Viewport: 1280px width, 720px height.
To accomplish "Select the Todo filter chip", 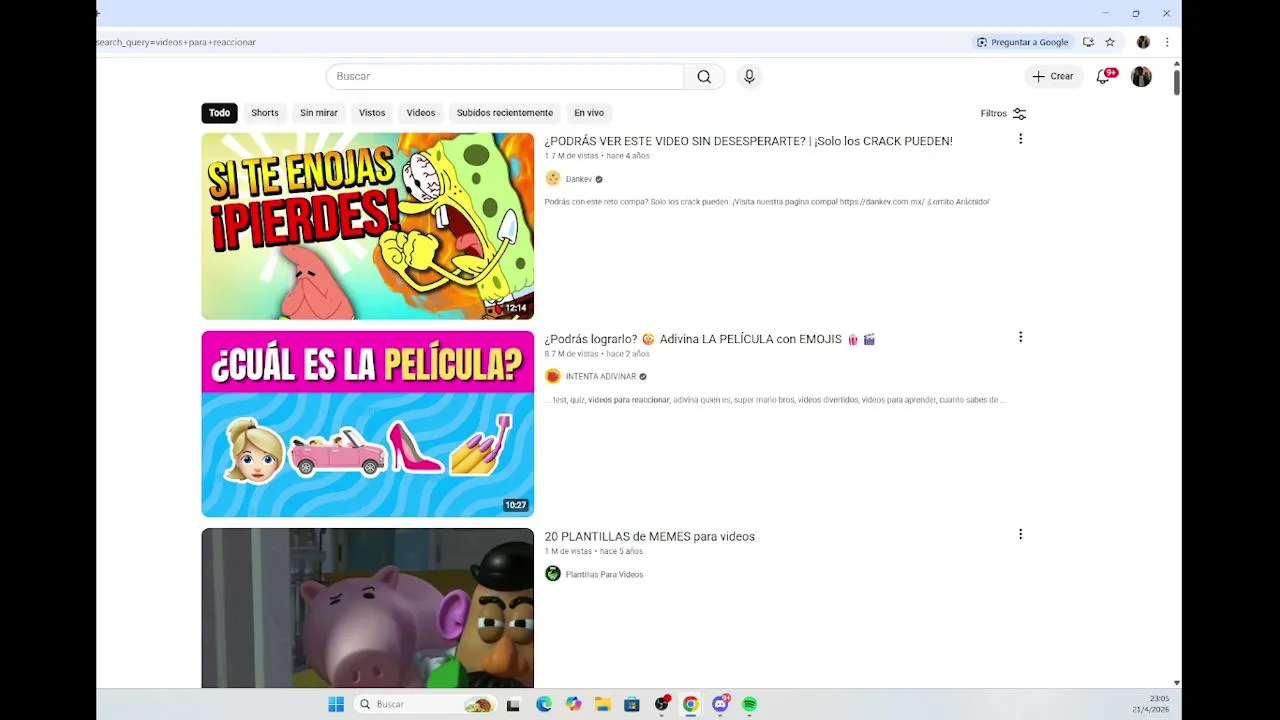I will click(x=219, y=113).
